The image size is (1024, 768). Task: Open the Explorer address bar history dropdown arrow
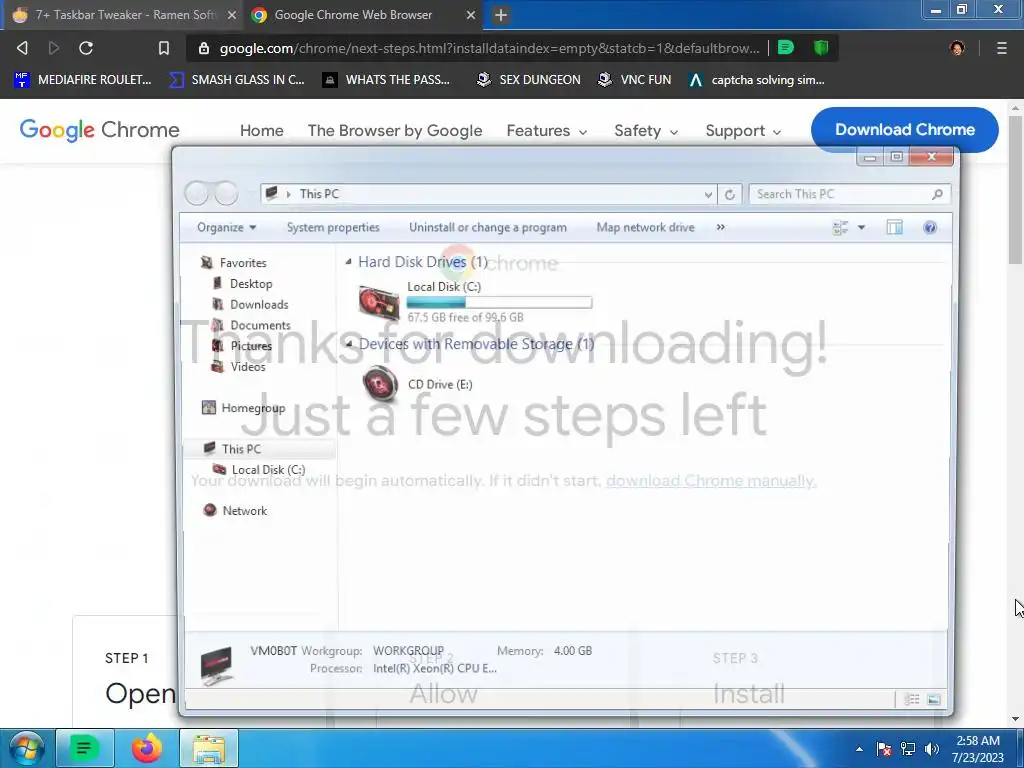click(x=708, y=194)
